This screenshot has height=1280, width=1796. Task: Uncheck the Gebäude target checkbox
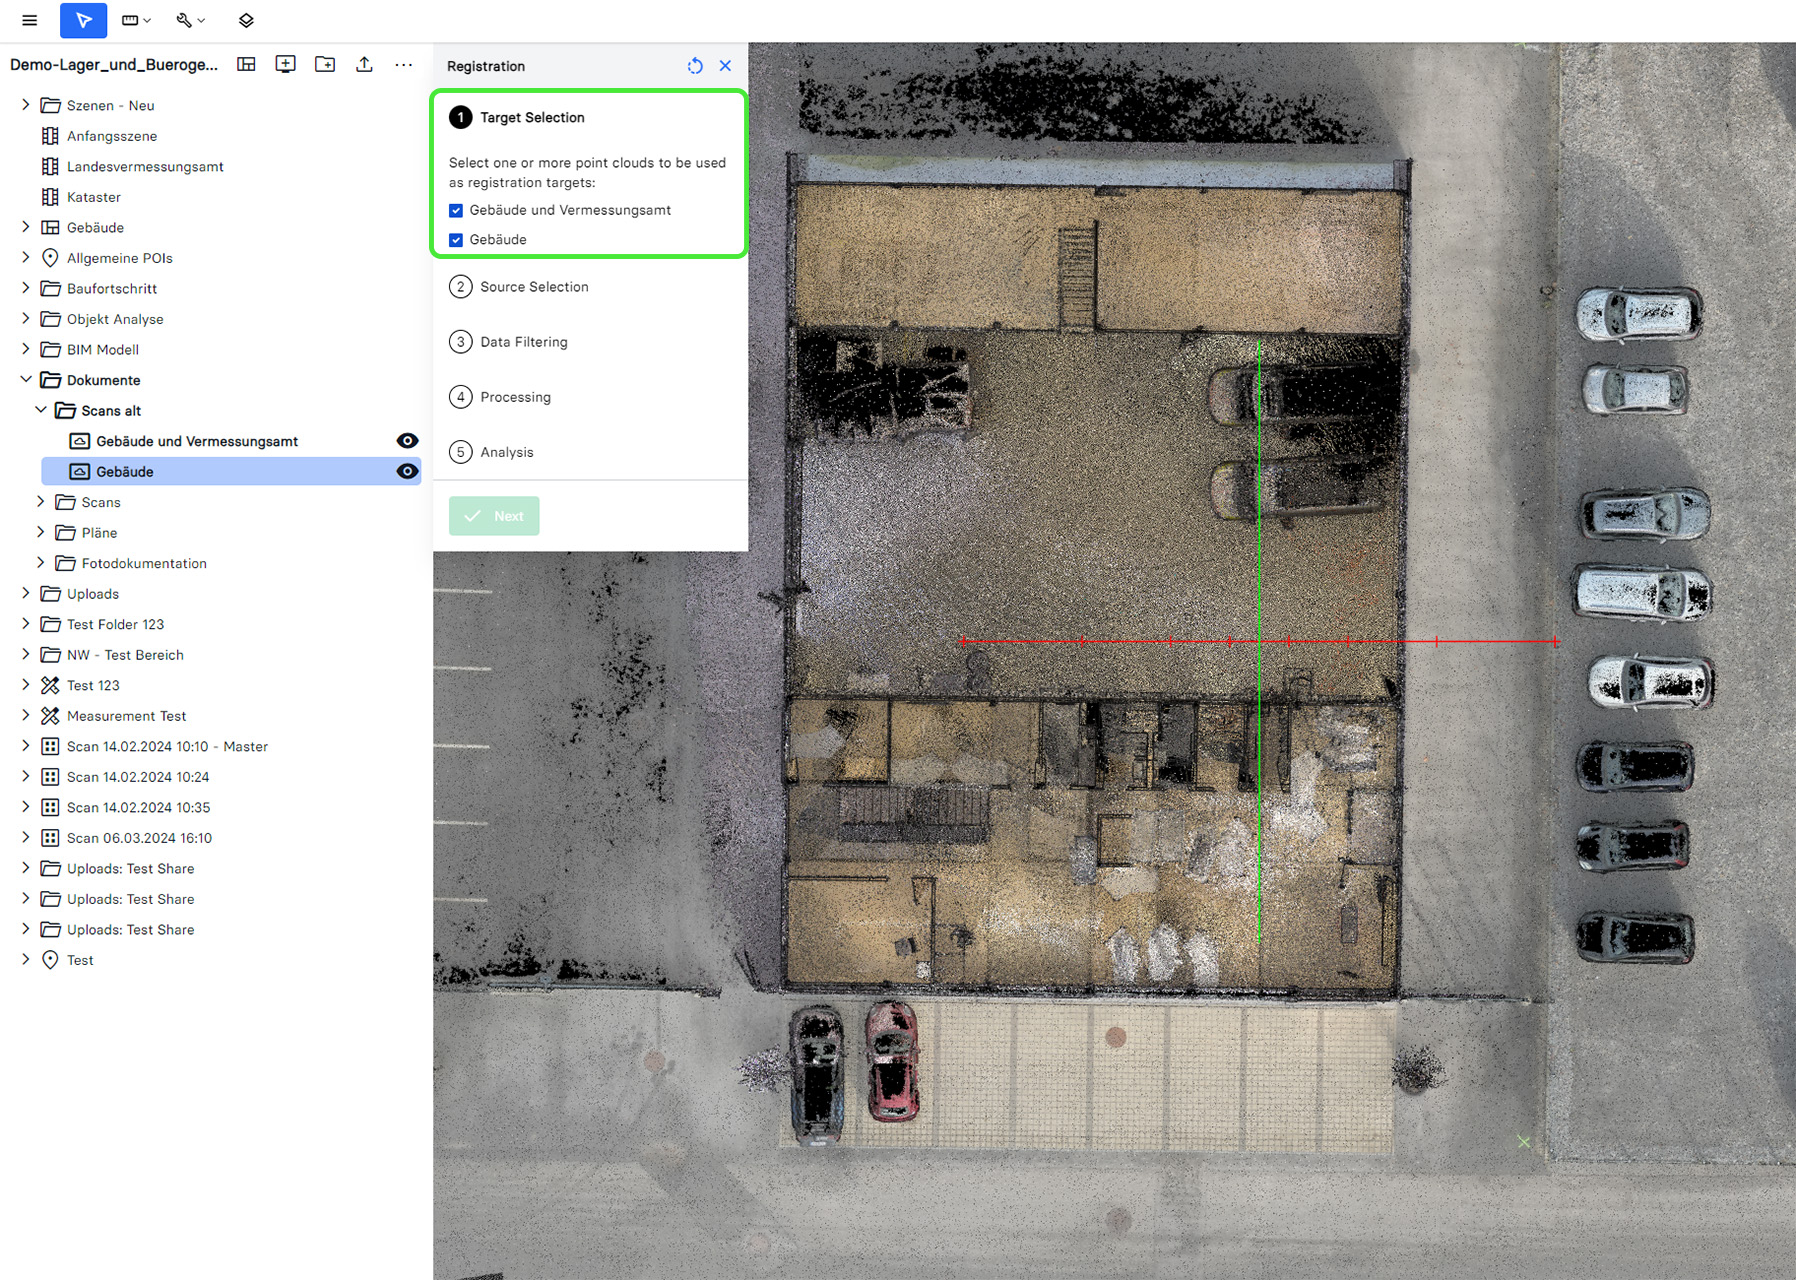(x=456, y=240)
